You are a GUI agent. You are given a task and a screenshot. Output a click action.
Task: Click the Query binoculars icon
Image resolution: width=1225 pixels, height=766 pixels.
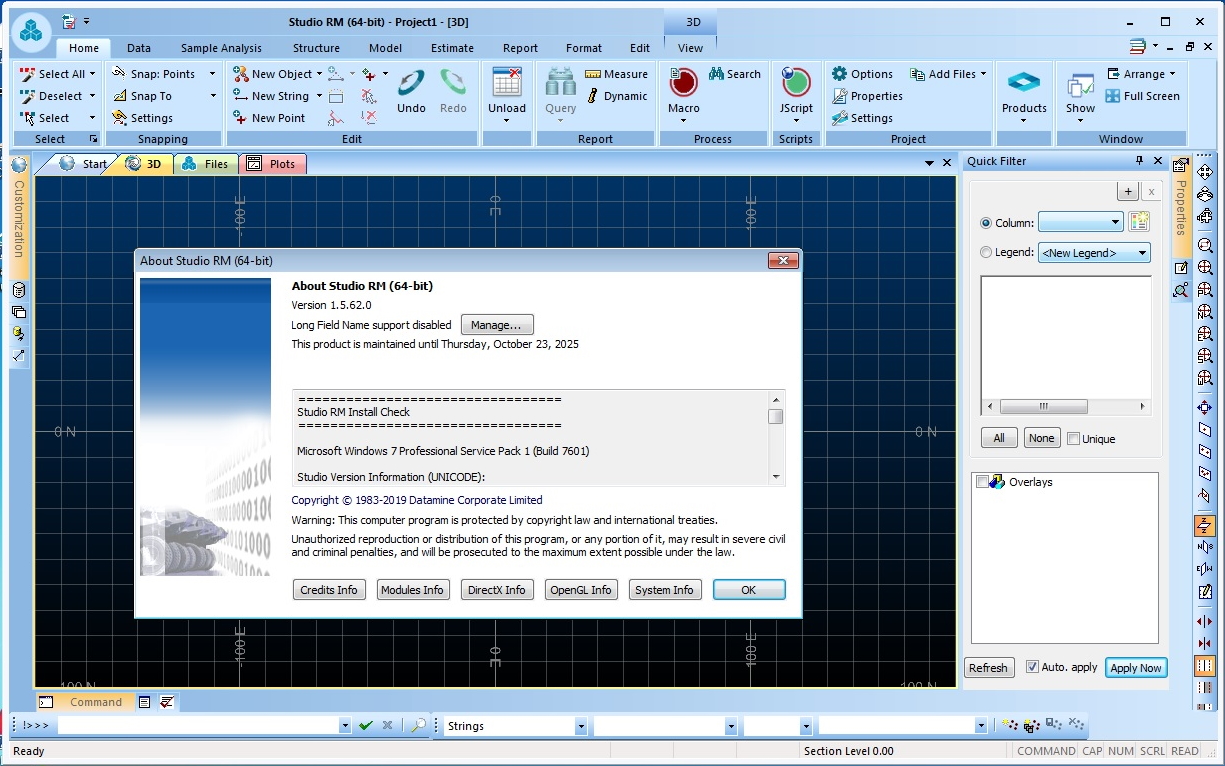tap(560, 82)
